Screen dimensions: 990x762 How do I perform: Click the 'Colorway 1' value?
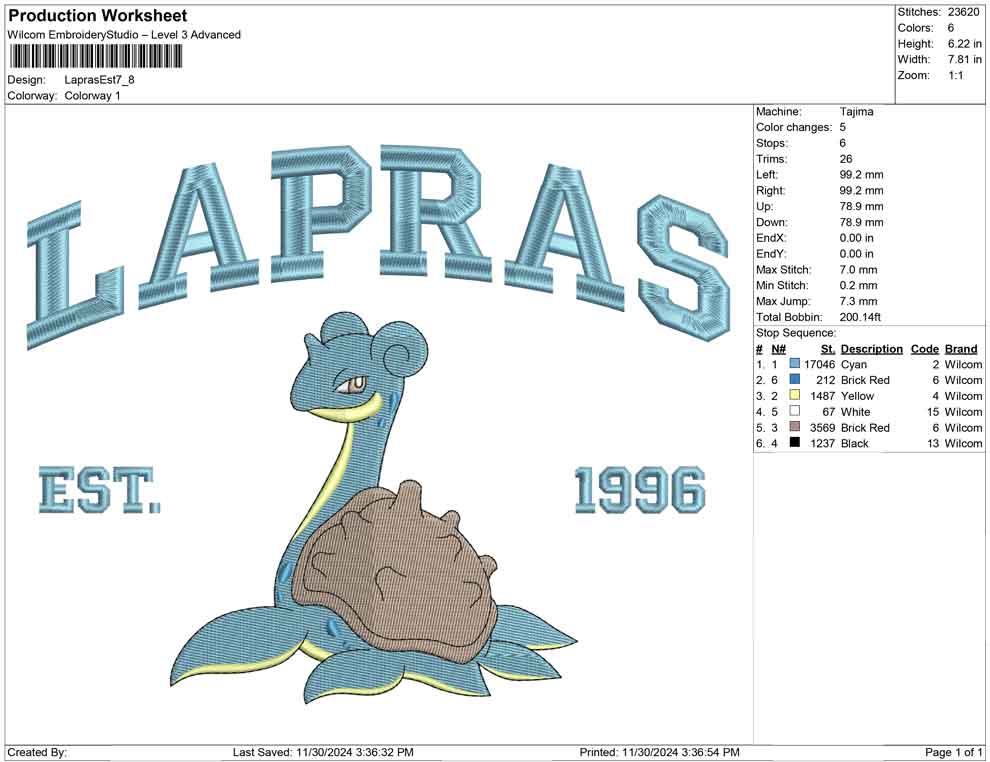(92, 96)
